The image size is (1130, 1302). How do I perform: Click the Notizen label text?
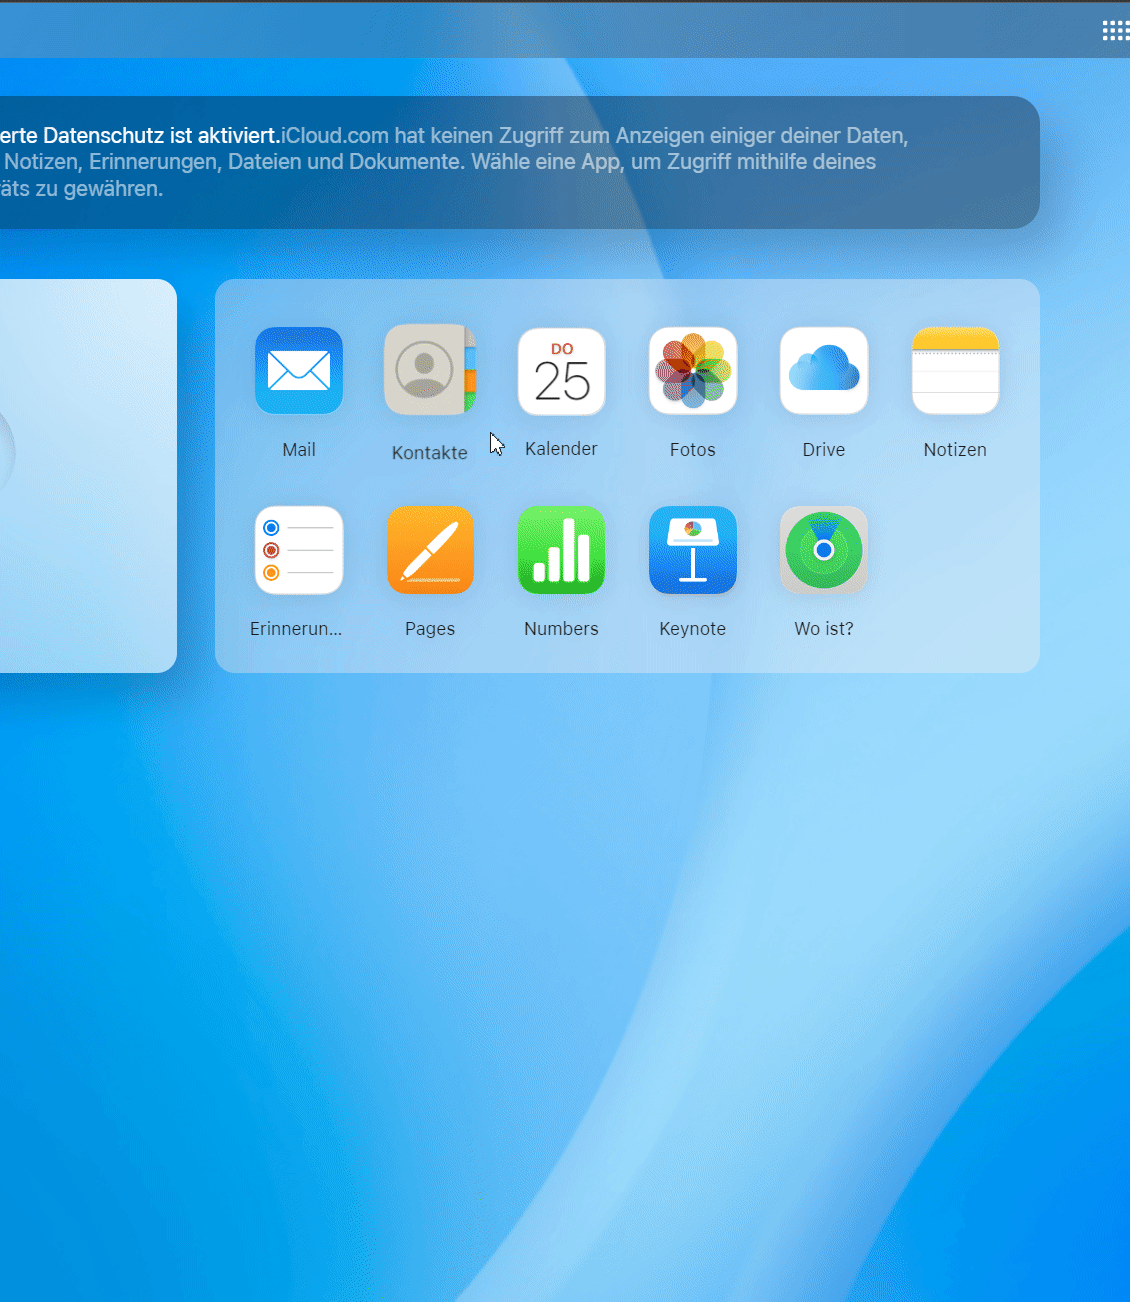955,450
